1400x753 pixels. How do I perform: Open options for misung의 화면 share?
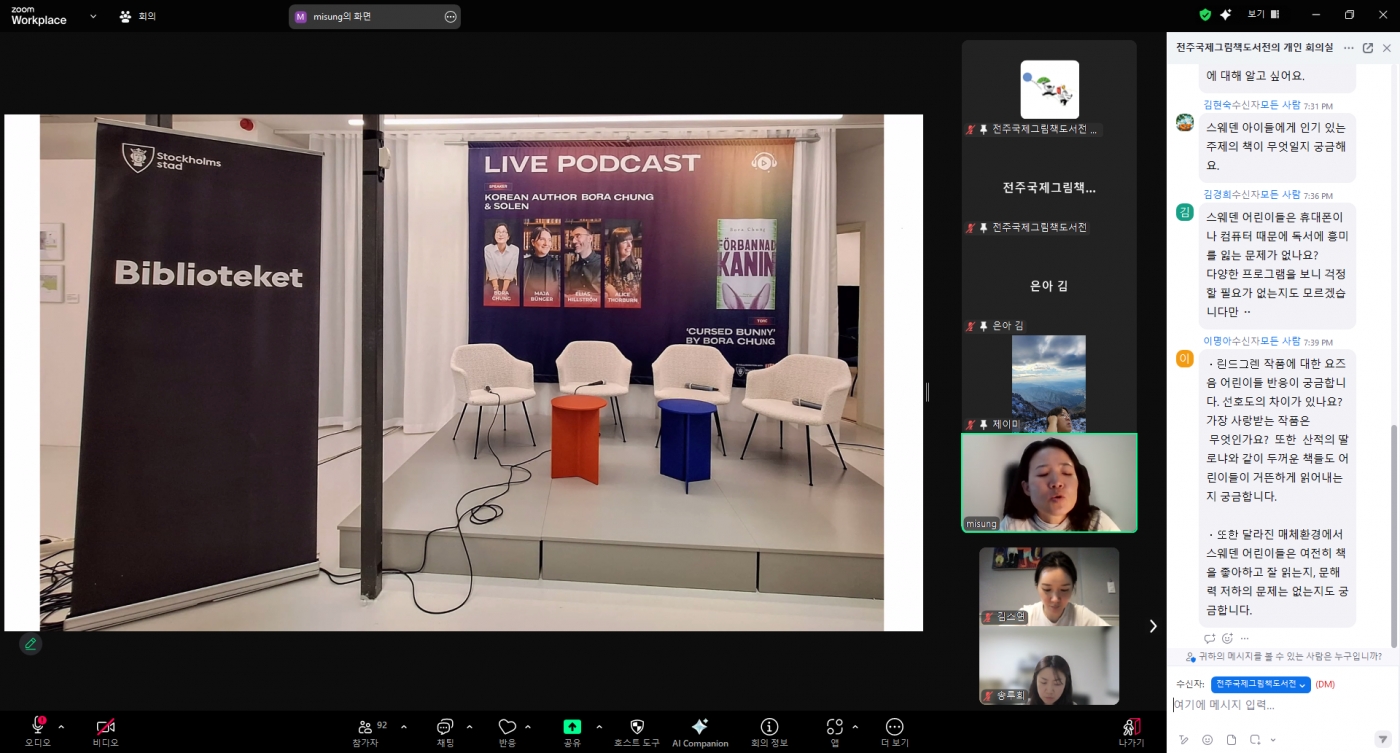pyautogui.click(x=450, y=16)
